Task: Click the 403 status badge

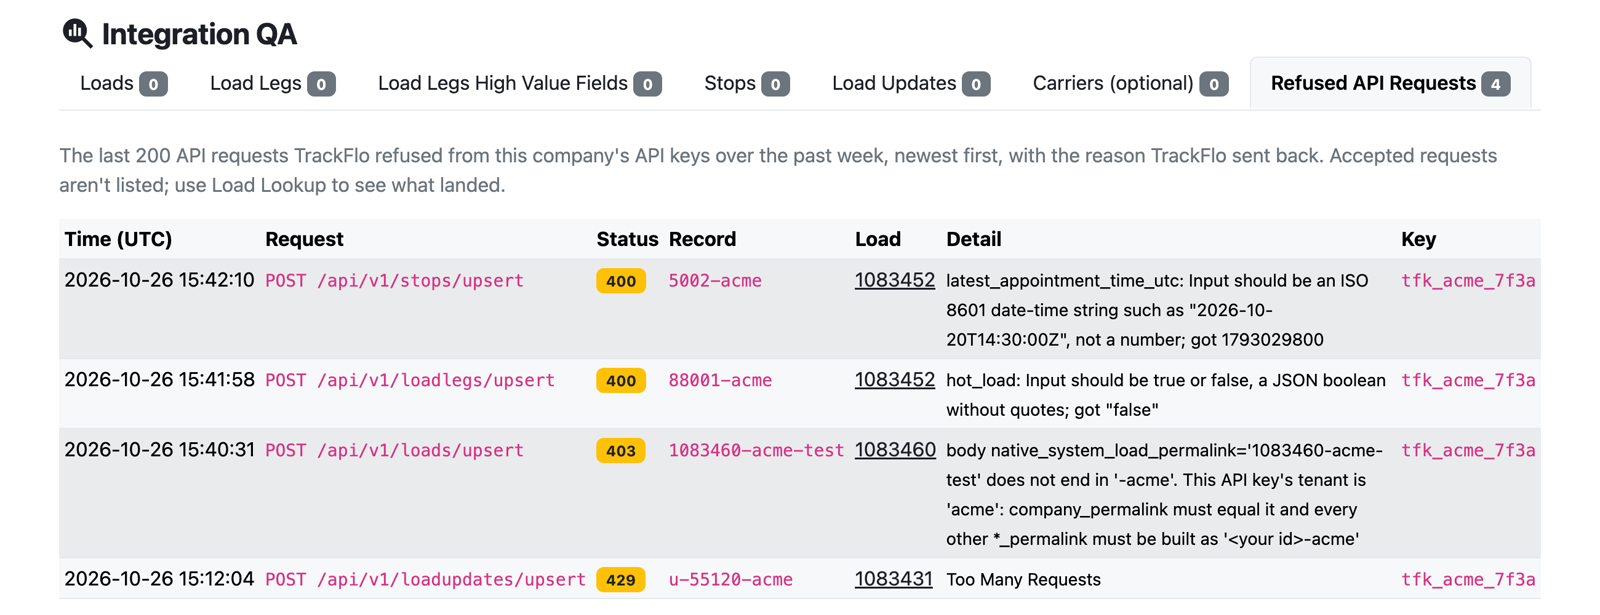Action: pyautogui.click(x=621, y=450)
